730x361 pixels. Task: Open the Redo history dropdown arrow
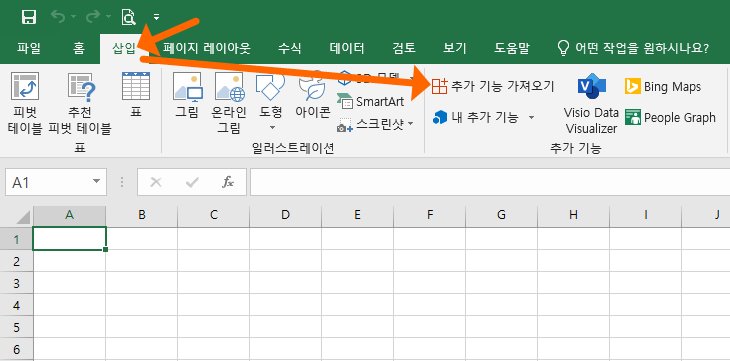(x=108, y=17)
